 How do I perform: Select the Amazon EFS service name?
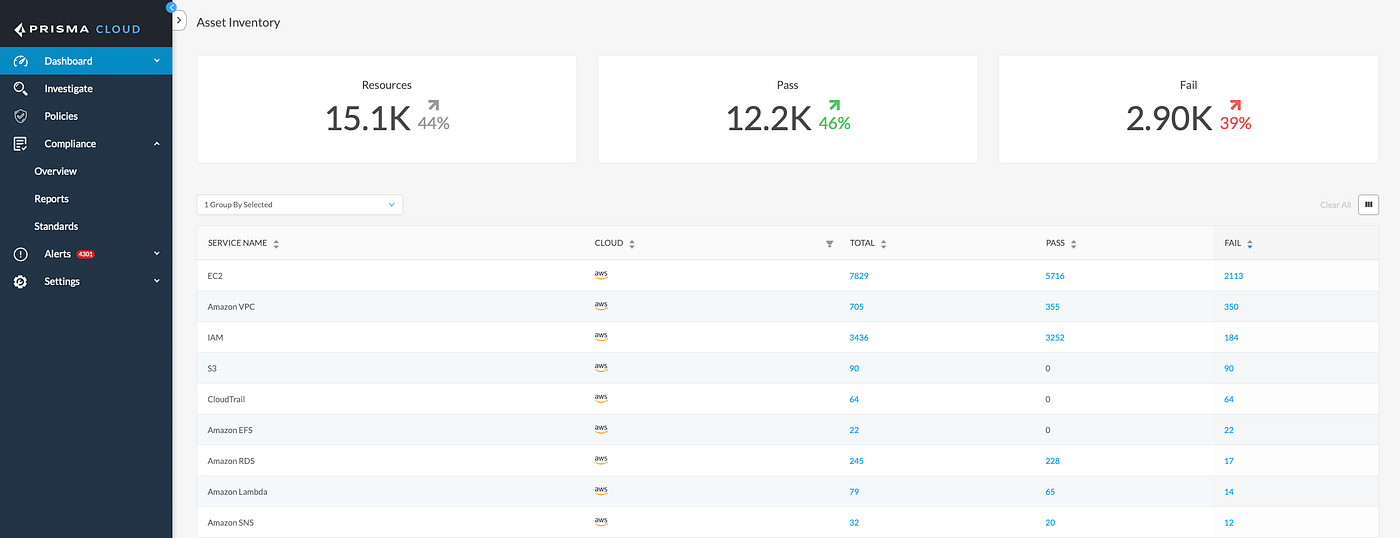coord(230,430)
